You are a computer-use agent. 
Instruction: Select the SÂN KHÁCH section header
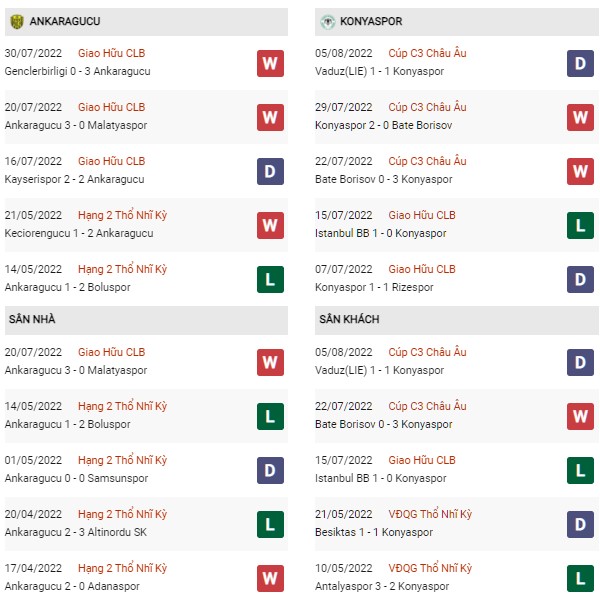tap(457, 320)
